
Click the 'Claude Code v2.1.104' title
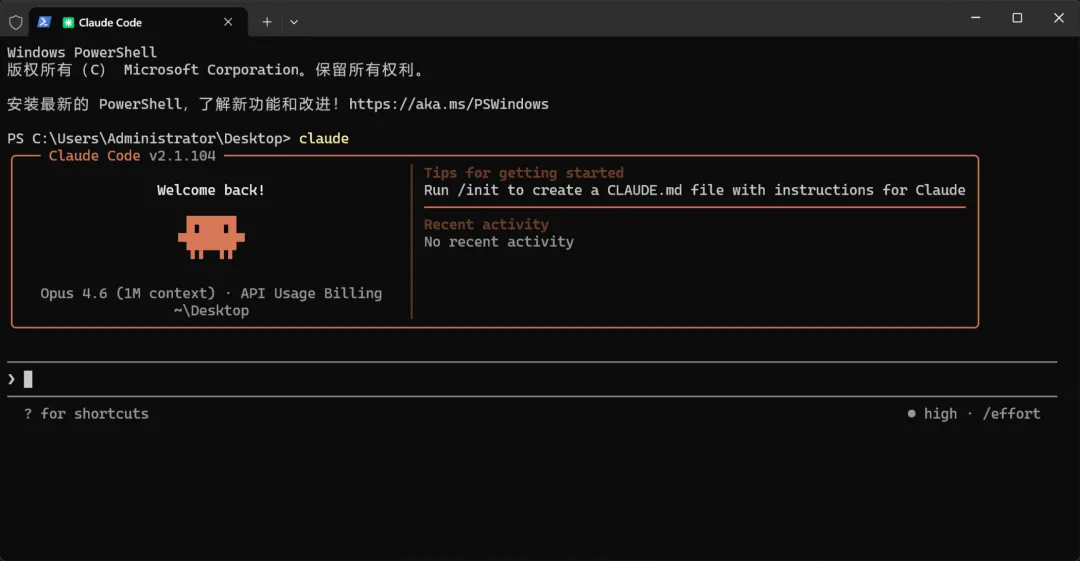[132, 156]
